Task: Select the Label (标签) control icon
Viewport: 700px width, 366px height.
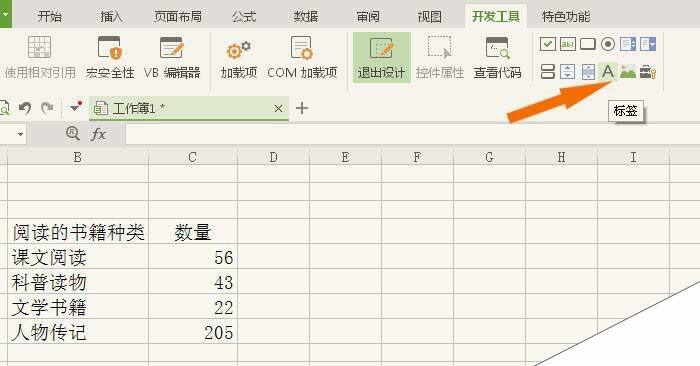Action: (608, 71)
